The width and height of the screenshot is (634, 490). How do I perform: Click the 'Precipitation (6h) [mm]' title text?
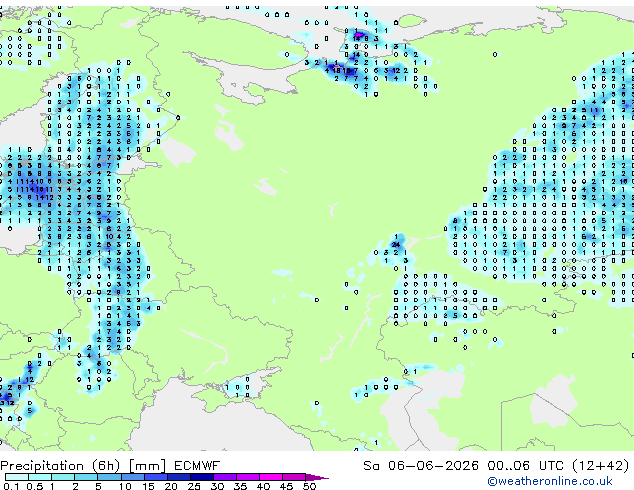83,466
